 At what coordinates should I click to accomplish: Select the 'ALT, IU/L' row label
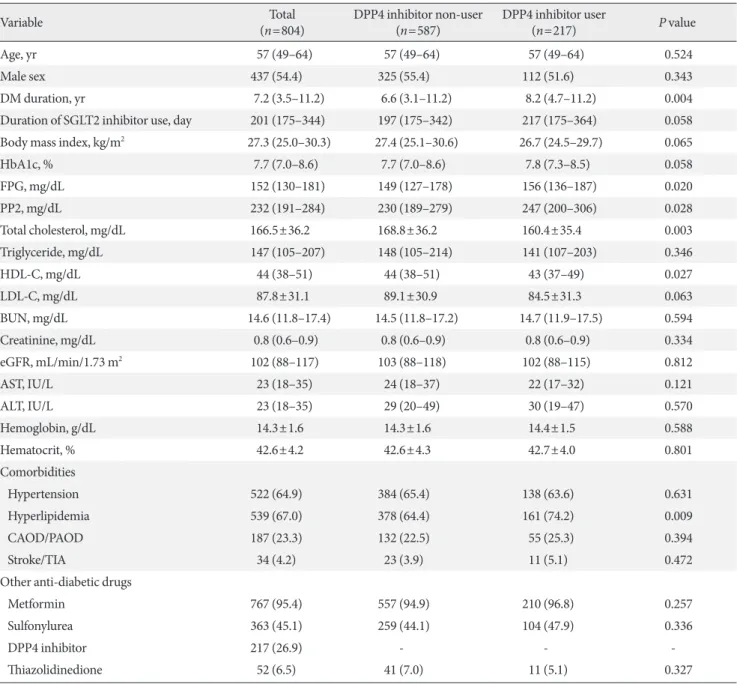(x=26, y=406)
